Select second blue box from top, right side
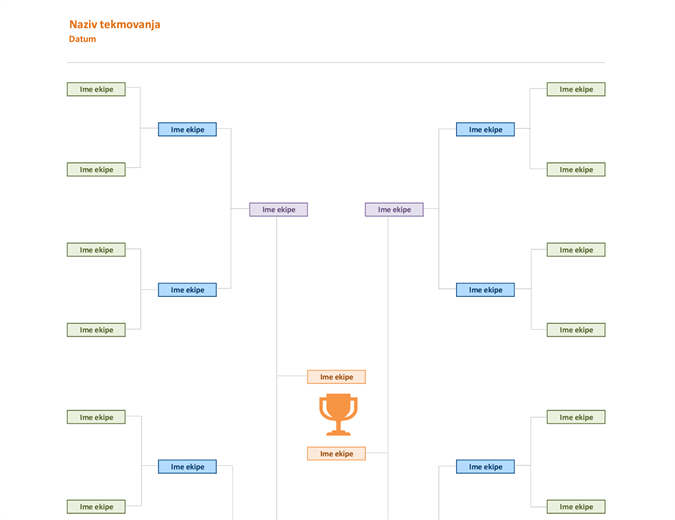675x520 pixels. click(485, 290)
